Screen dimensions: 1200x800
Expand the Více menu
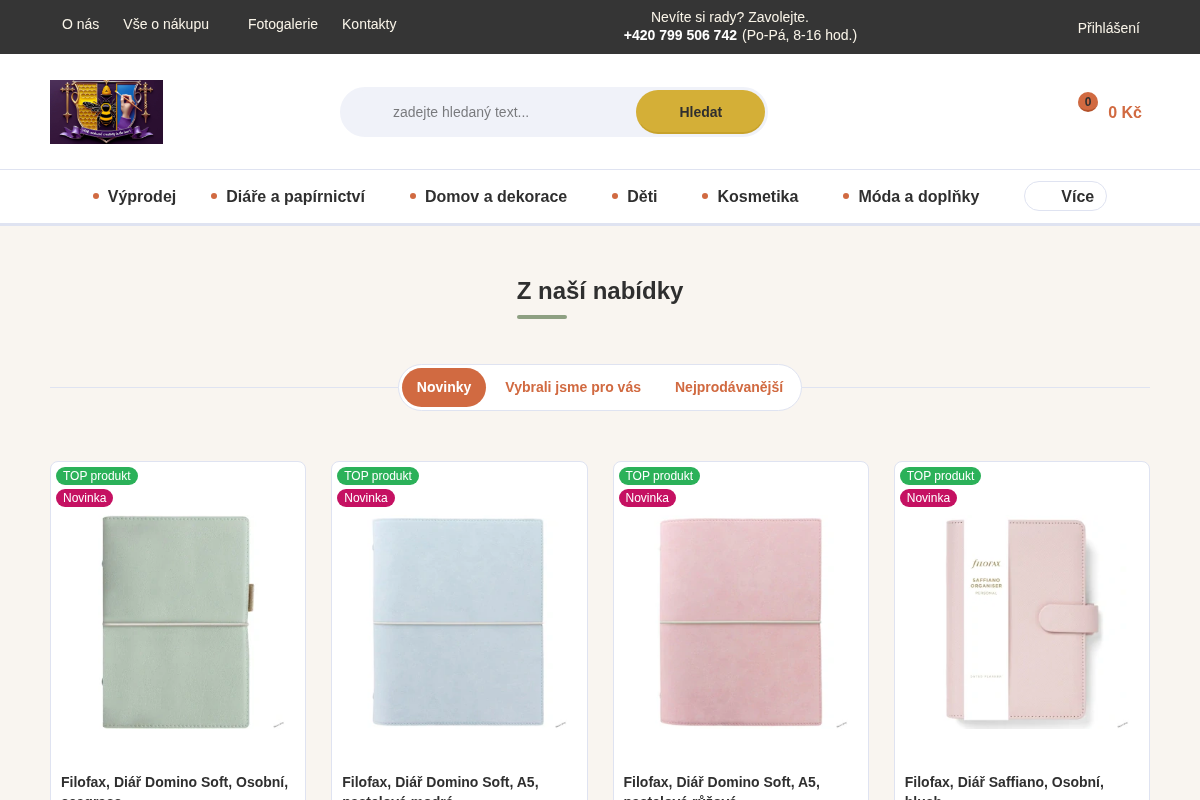[x=1065, y=196]
